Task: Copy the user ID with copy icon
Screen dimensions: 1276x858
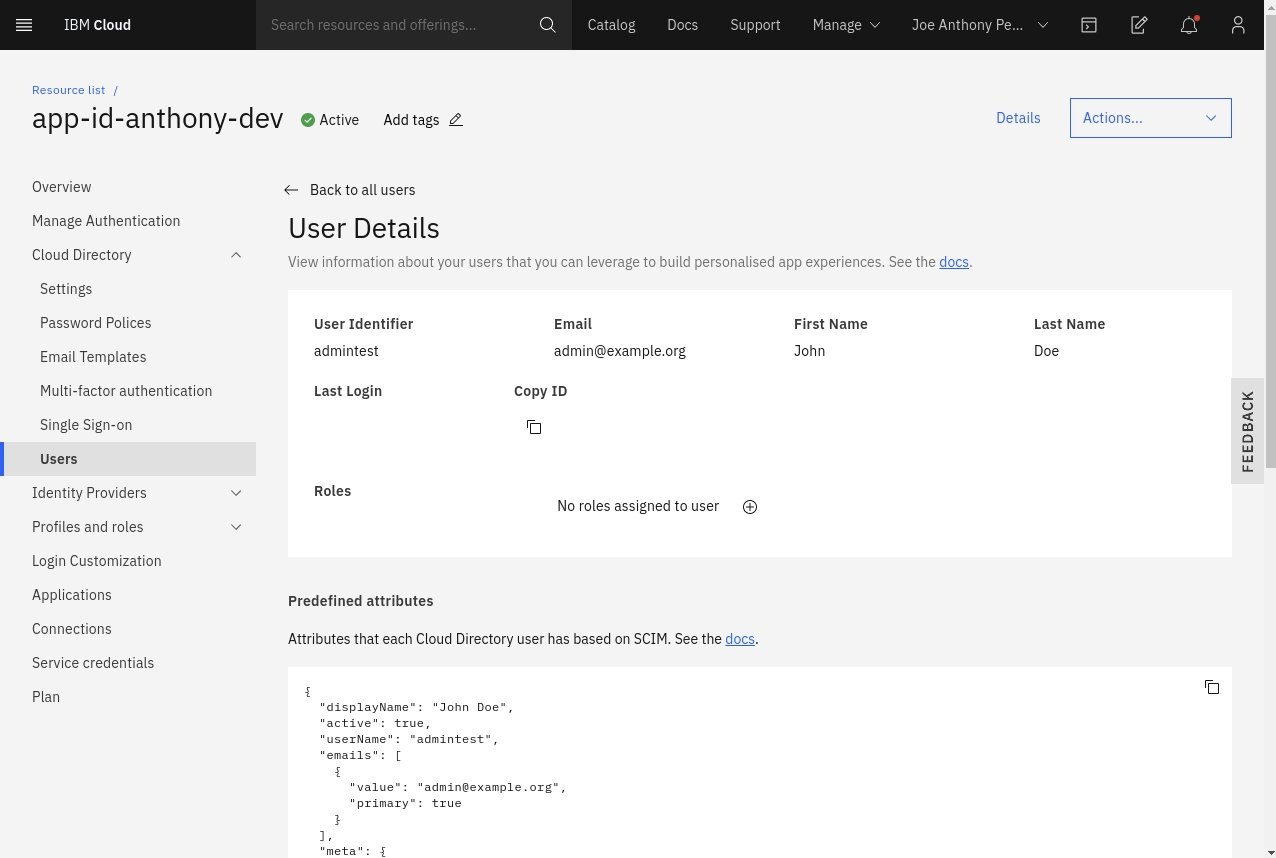Action: click(x=534, y=427)
